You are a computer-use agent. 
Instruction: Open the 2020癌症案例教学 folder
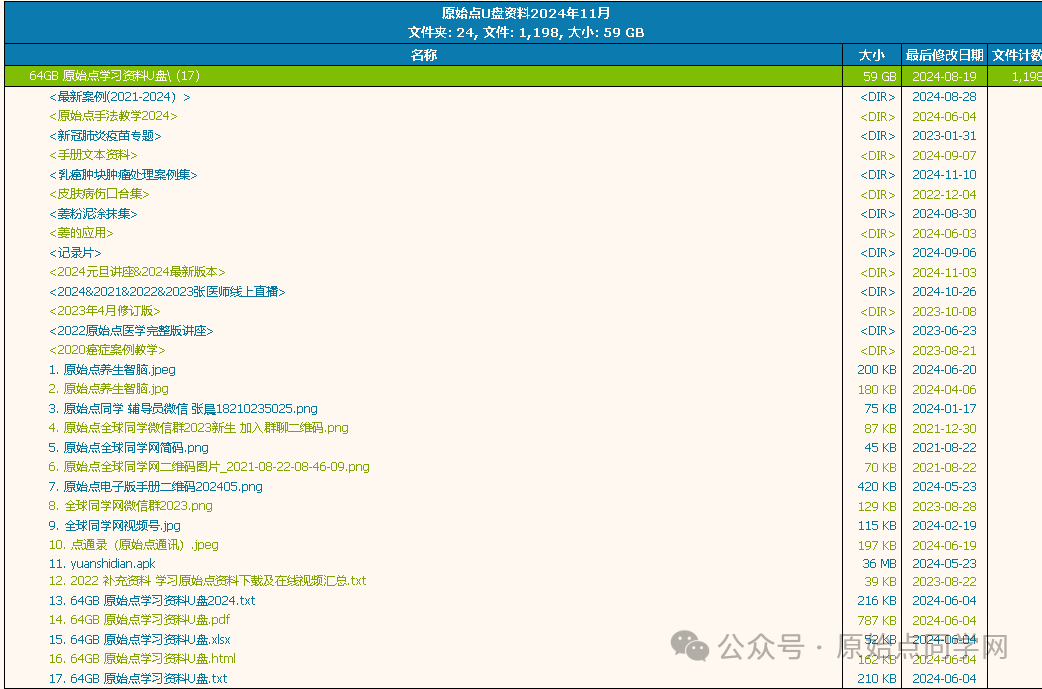[107, 350]
